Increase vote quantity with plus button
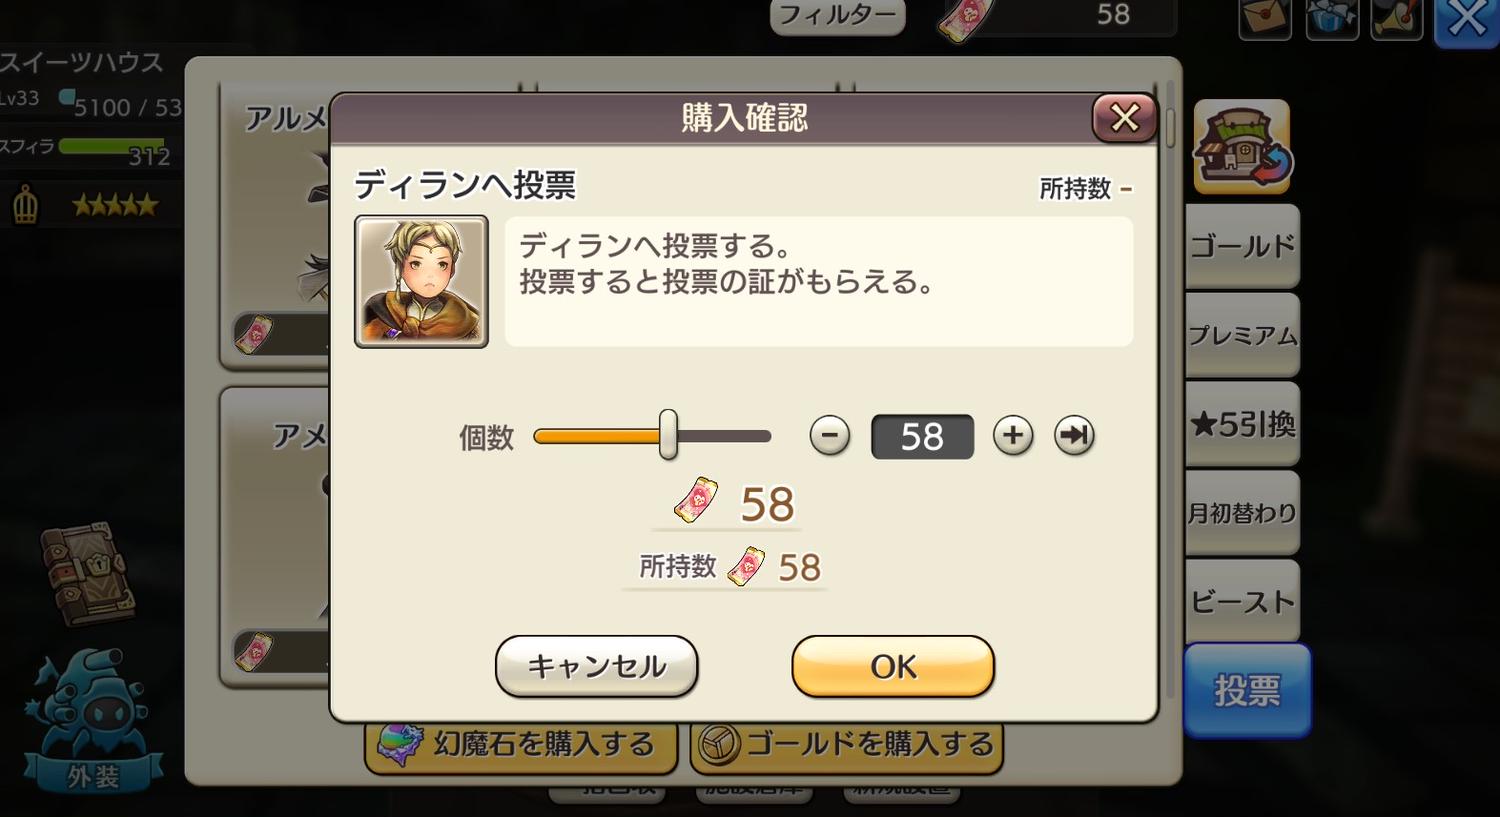This screenshot has height=817, width=1500. coord(1013,436)
